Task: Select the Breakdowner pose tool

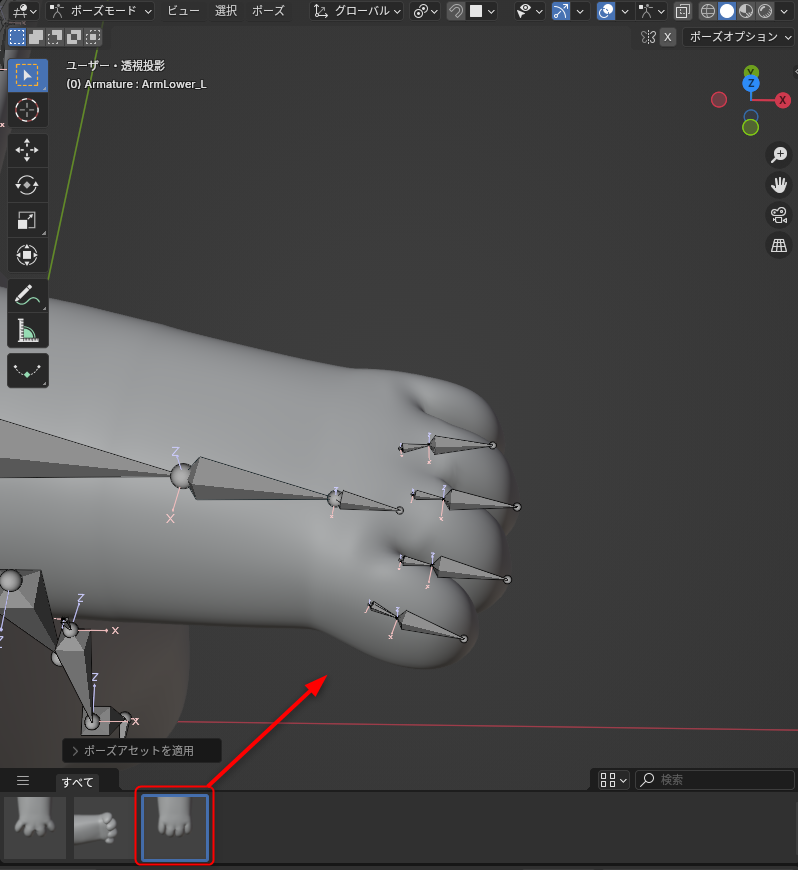Action: [27, 370]
